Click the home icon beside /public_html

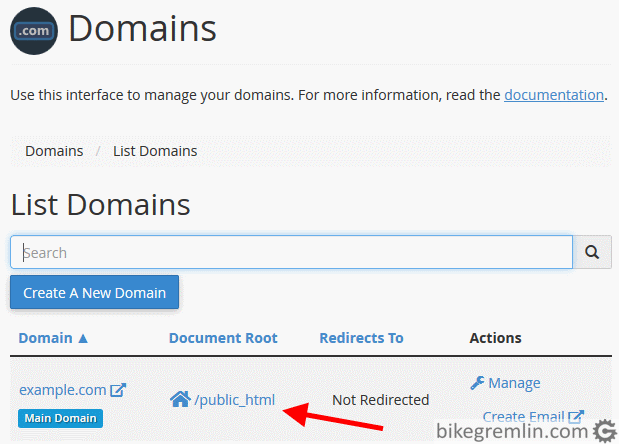click(180, 399)
